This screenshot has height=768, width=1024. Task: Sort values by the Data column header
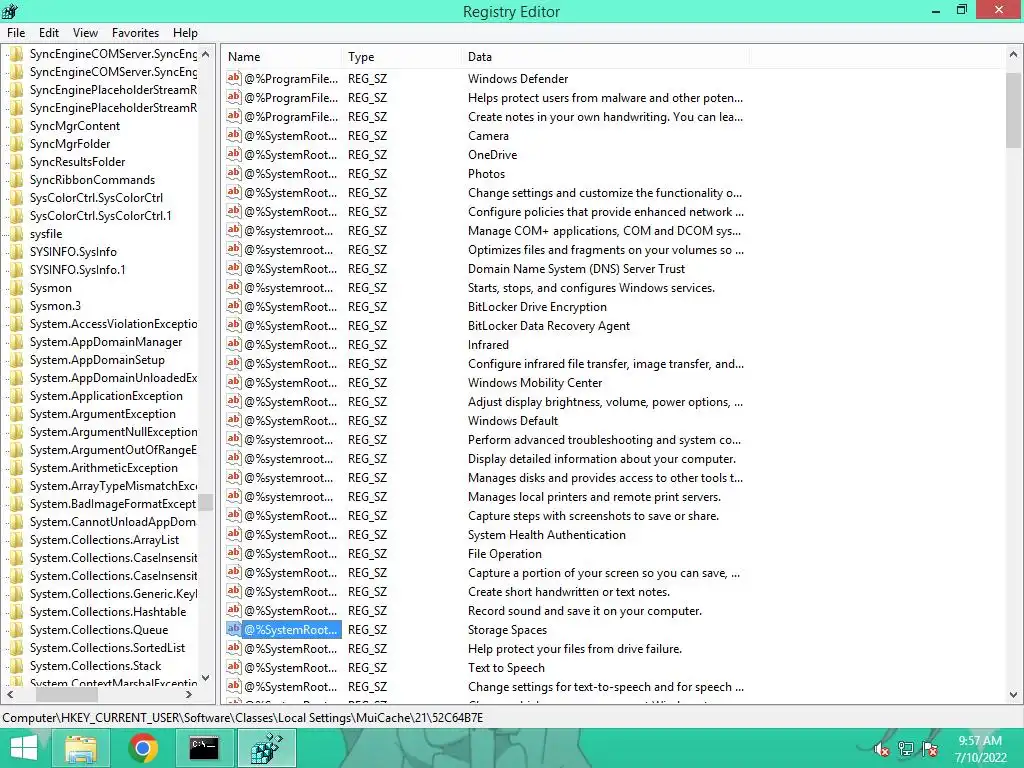[x=605, y=57]
